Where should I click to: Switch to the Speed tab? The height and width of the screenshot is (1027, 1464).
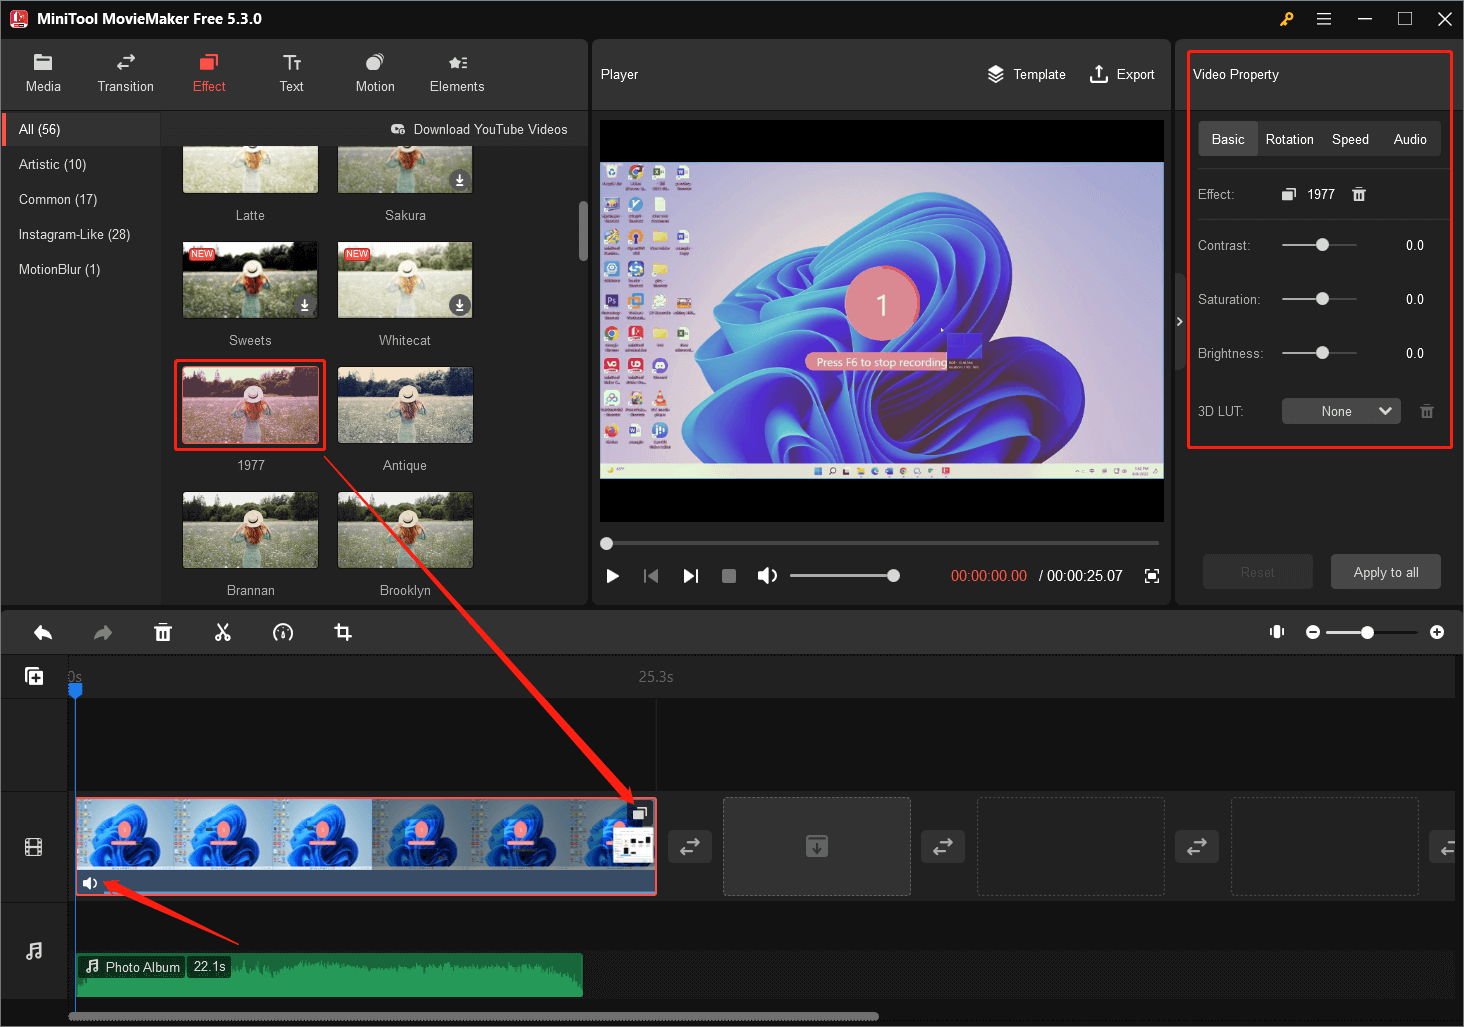[x=1350, y=139]
